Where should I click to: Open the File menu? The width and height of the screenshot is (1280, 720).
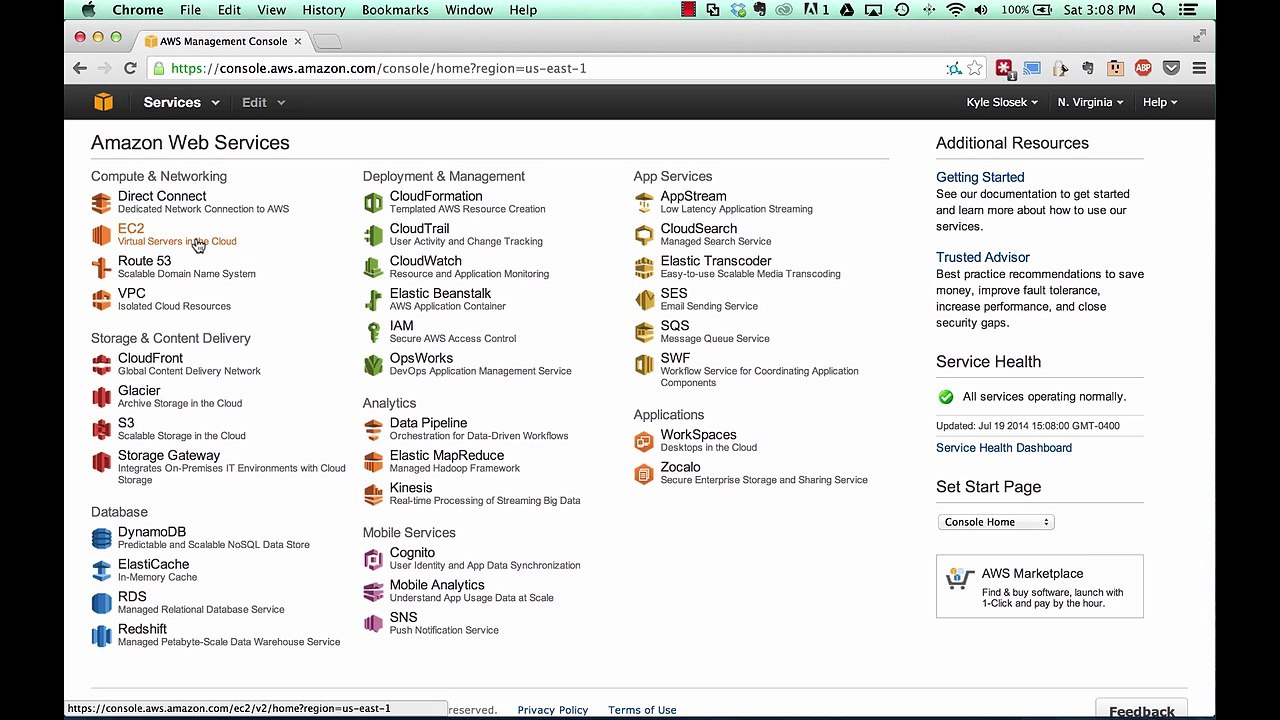point(190,10)
